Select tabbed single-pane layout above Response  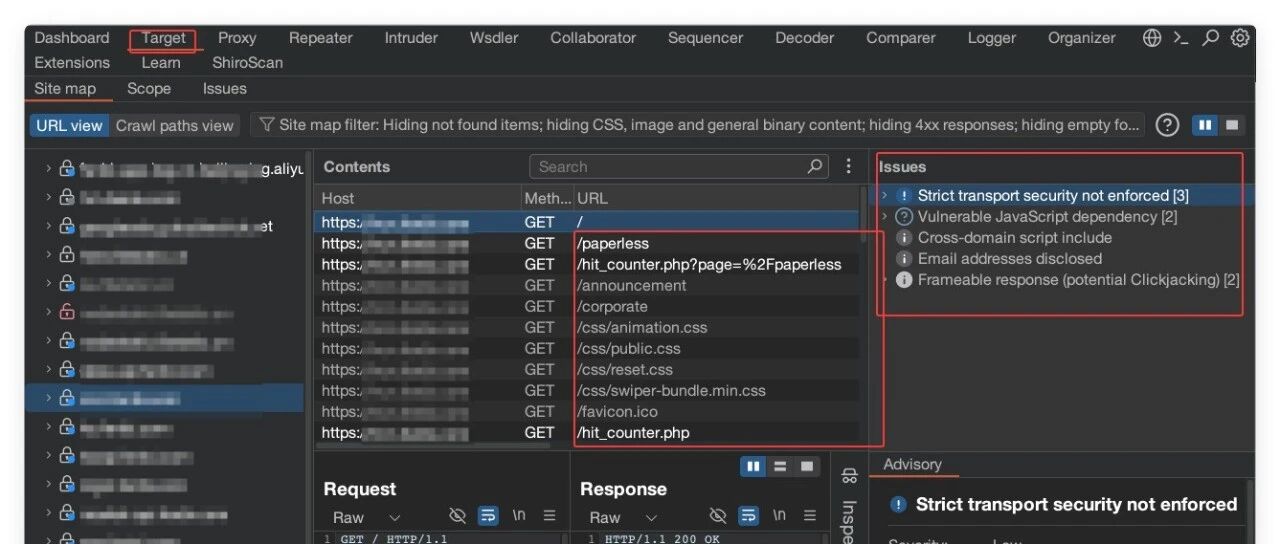tap(807, 466)
